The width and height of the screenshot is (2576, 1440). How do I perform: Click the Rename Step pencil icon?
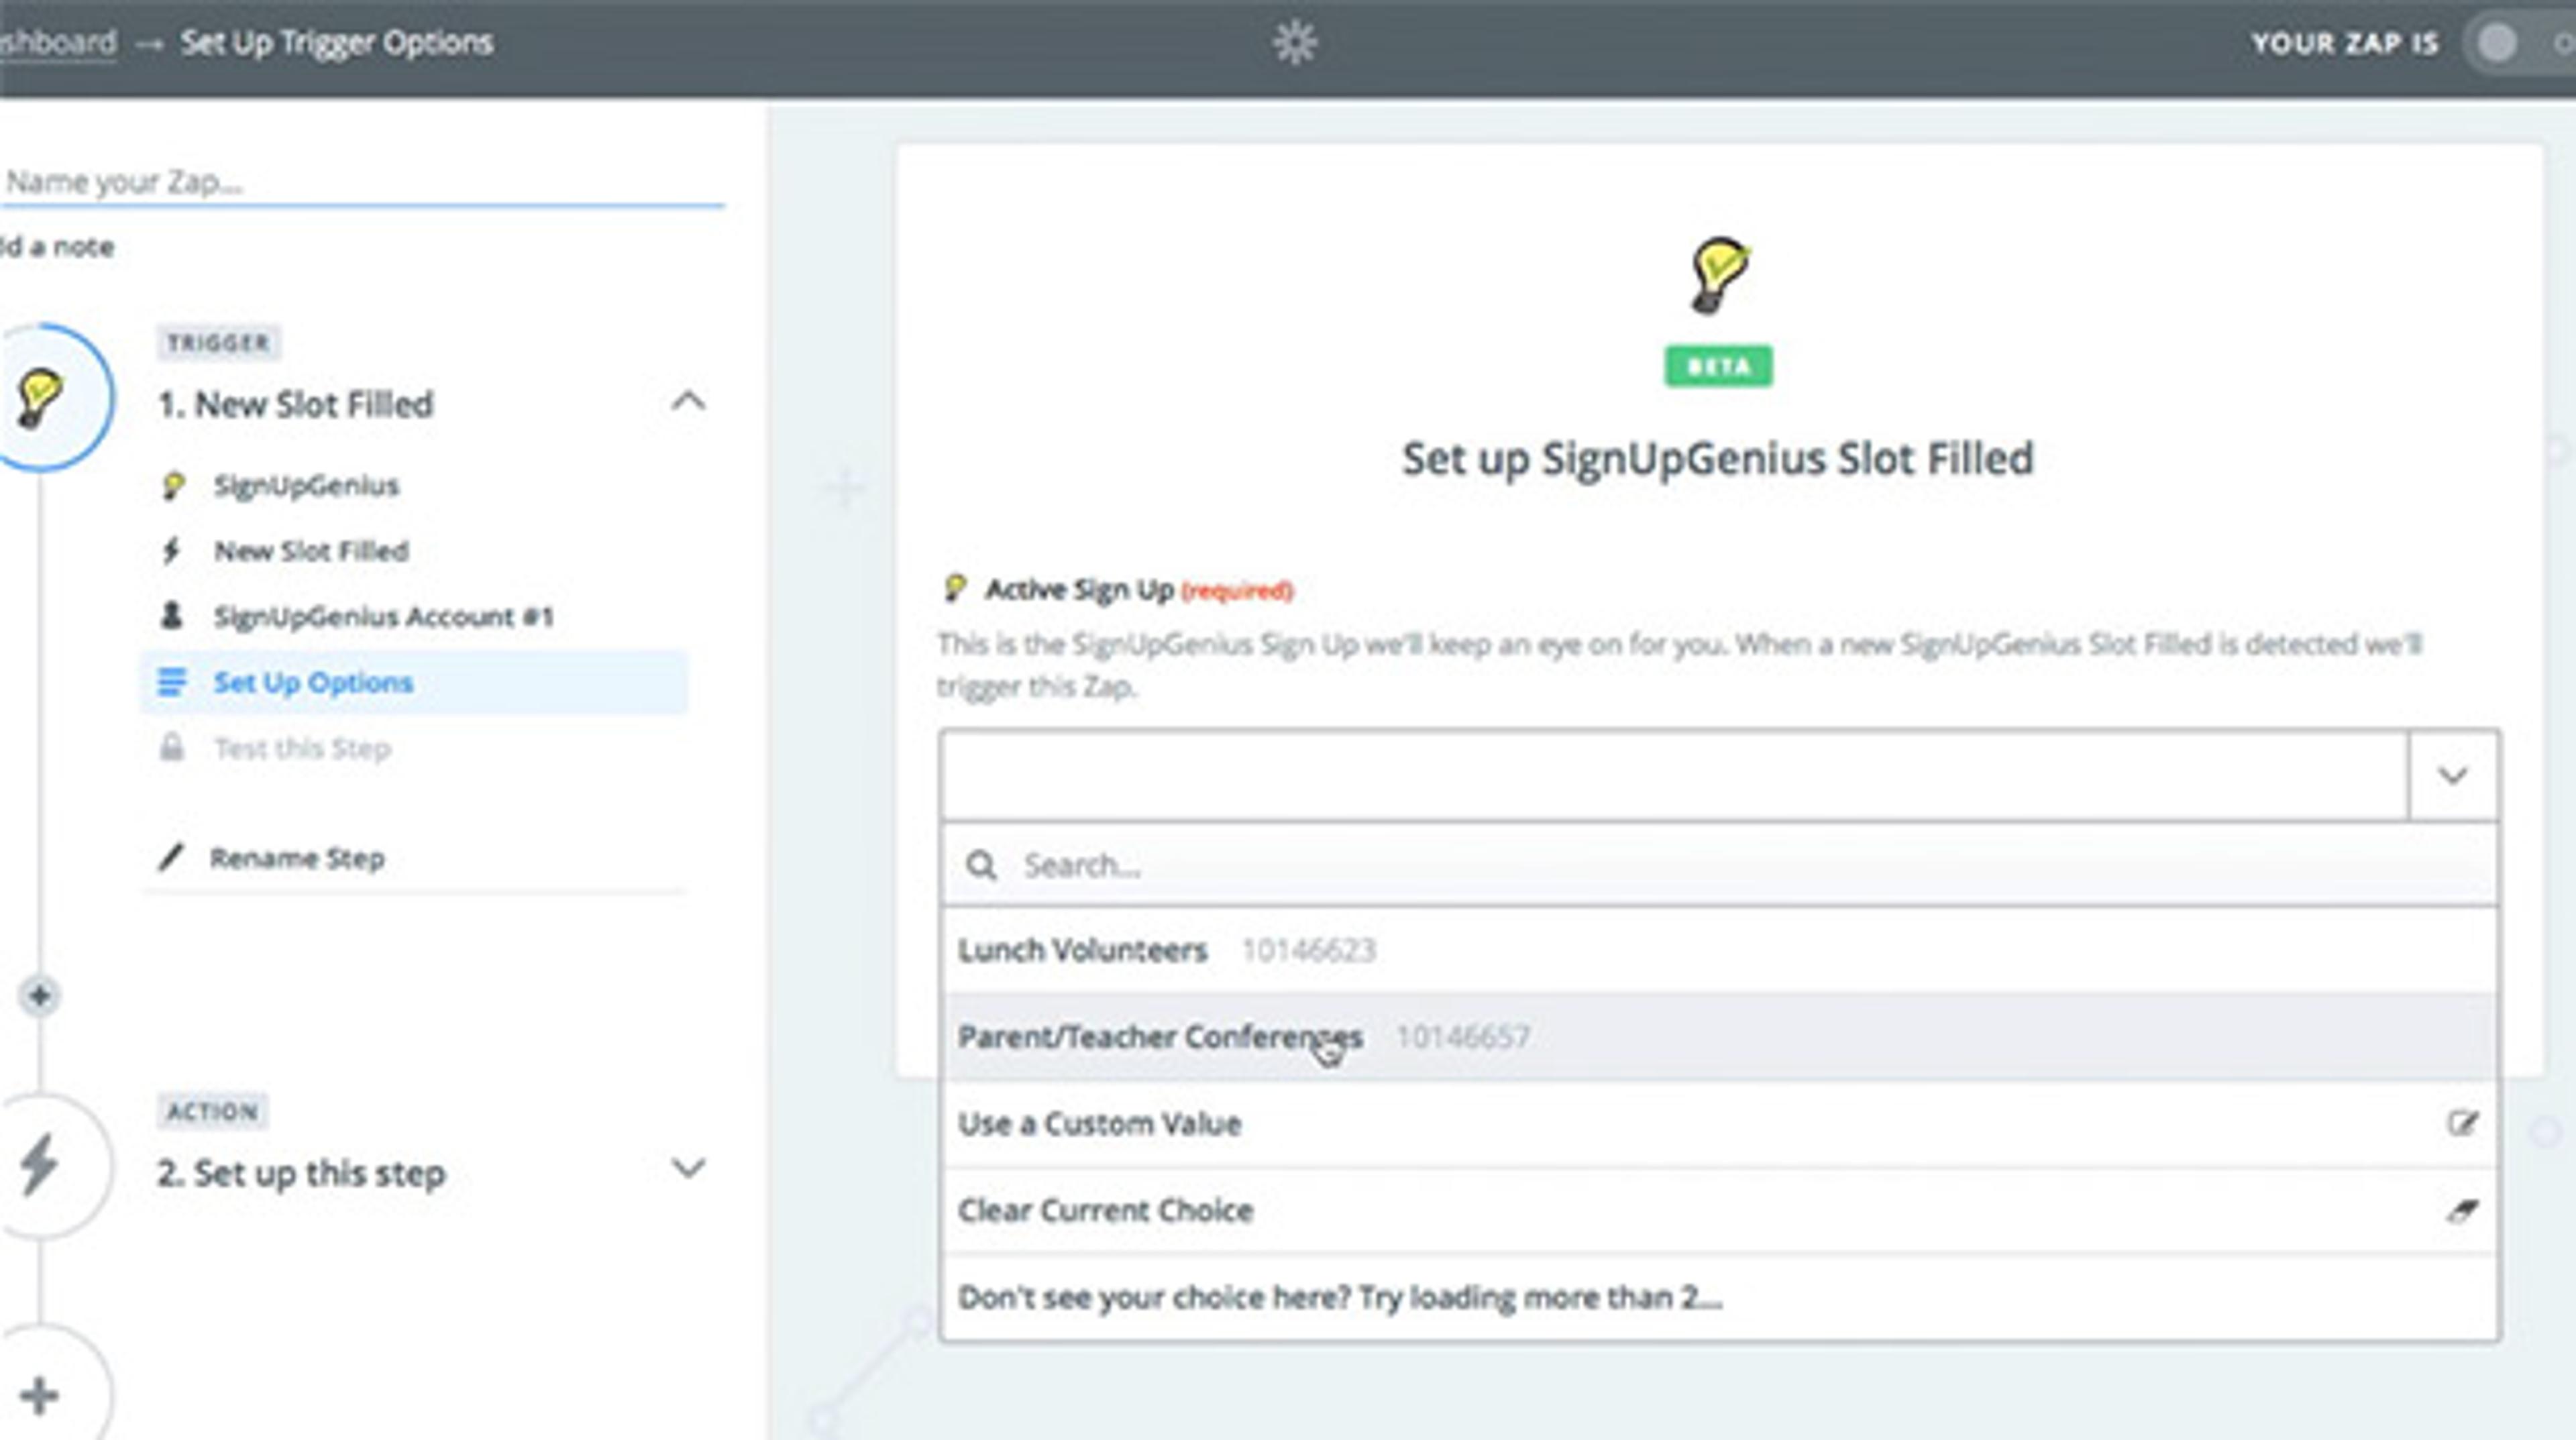point(172,858)
